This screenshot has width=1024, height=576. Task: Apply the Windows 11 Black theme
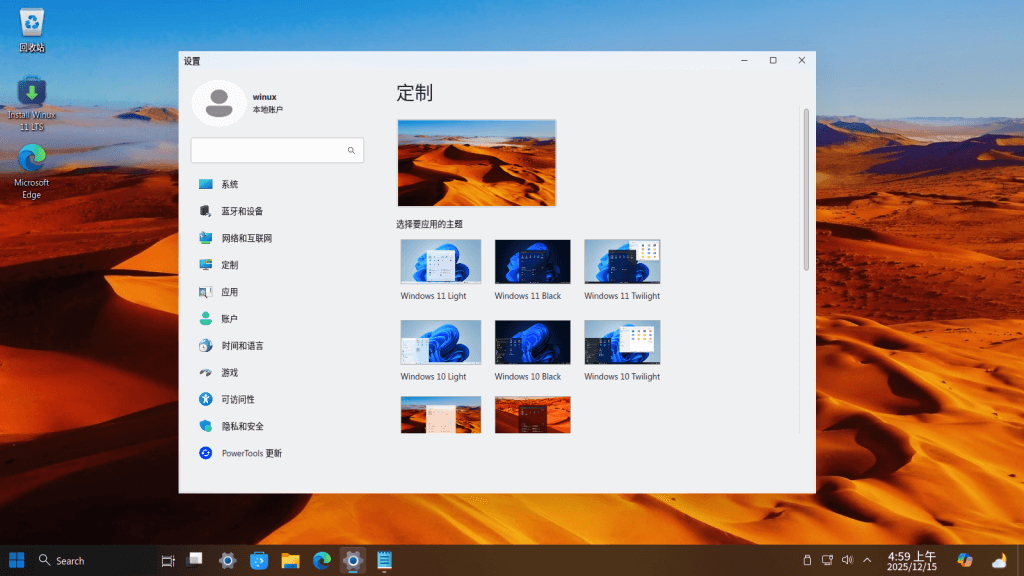tap(532, 270)
